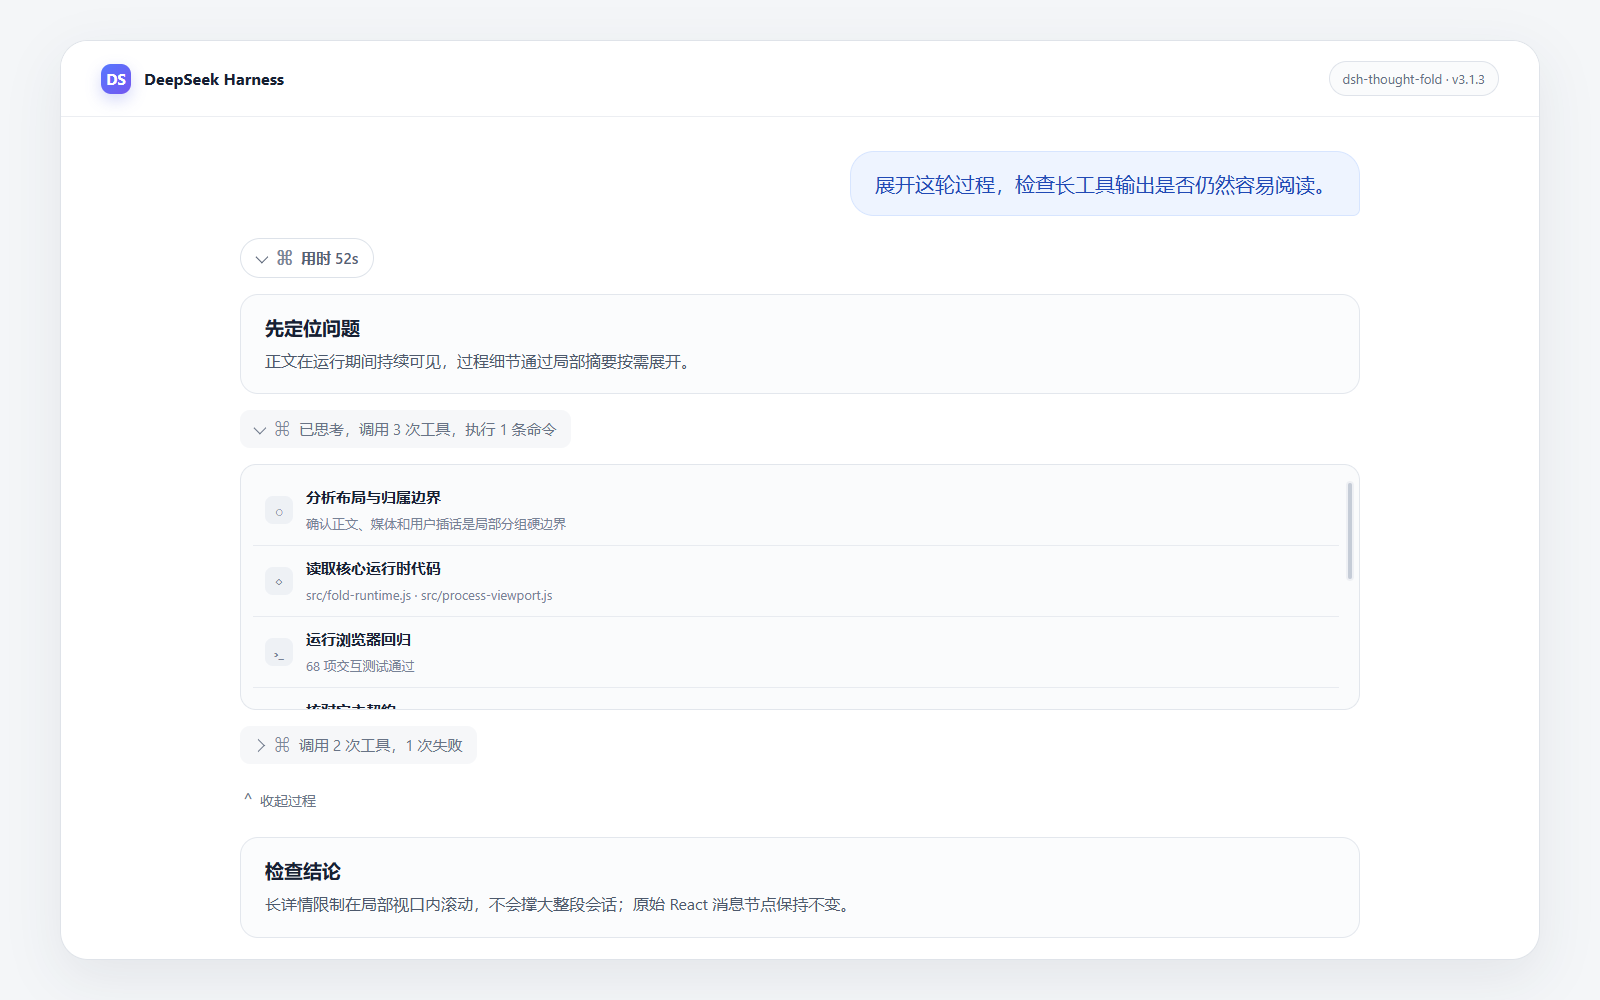
Task: Click 确认正文、媒体和用户插话 description text
Action: 436,524
